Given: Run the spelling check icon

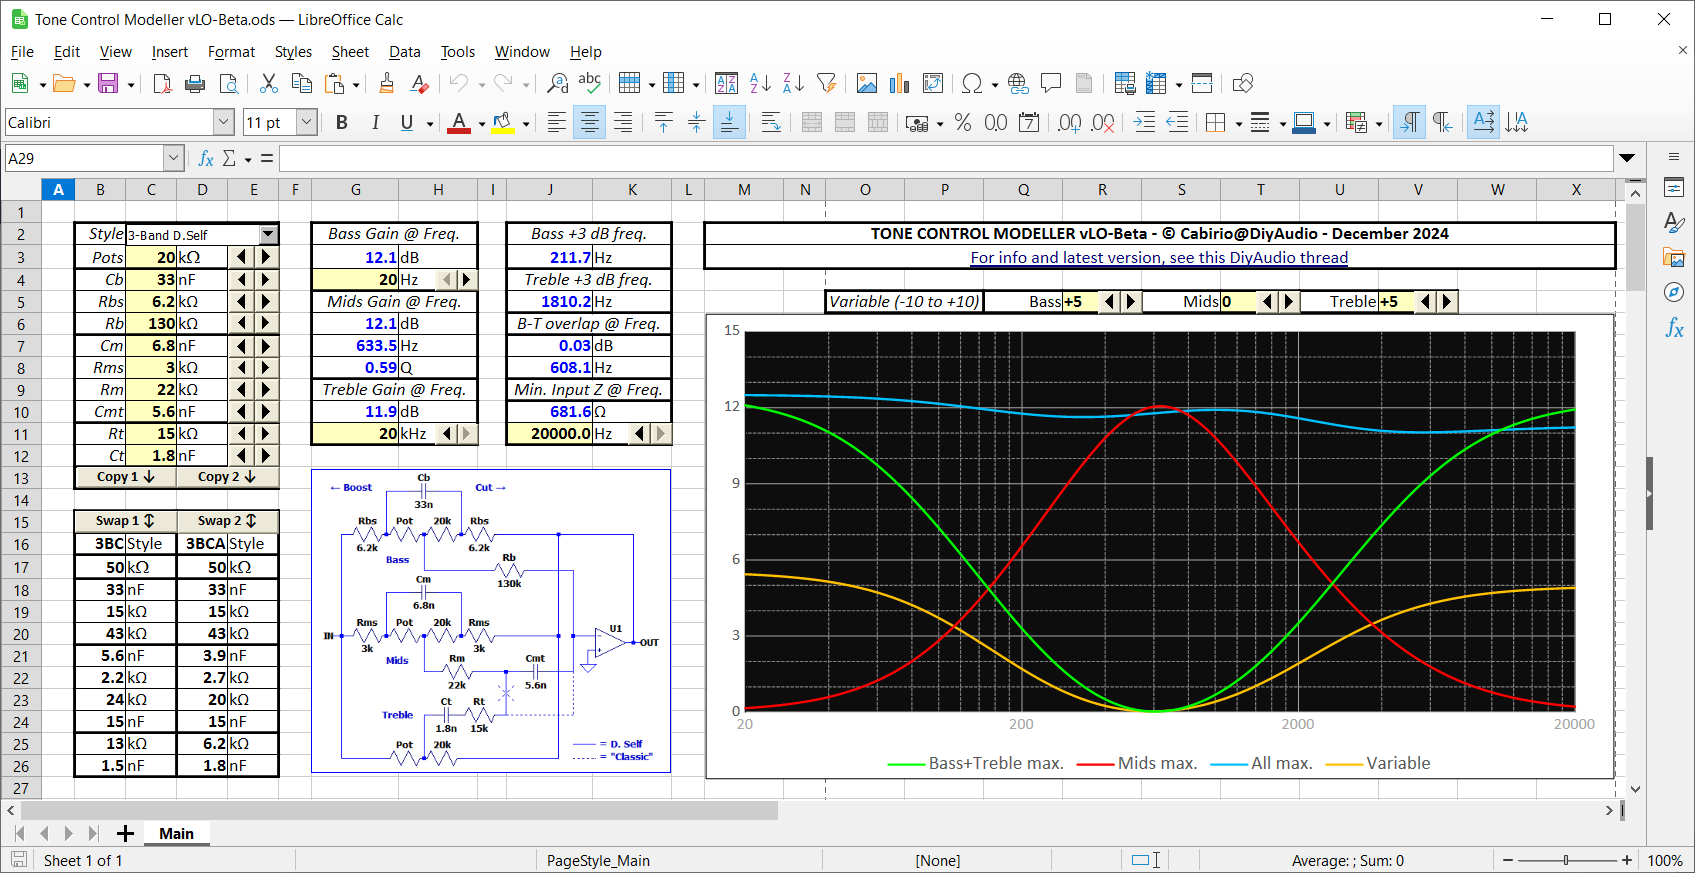Looking at the screenshot, I should click(x=590, y=84).
